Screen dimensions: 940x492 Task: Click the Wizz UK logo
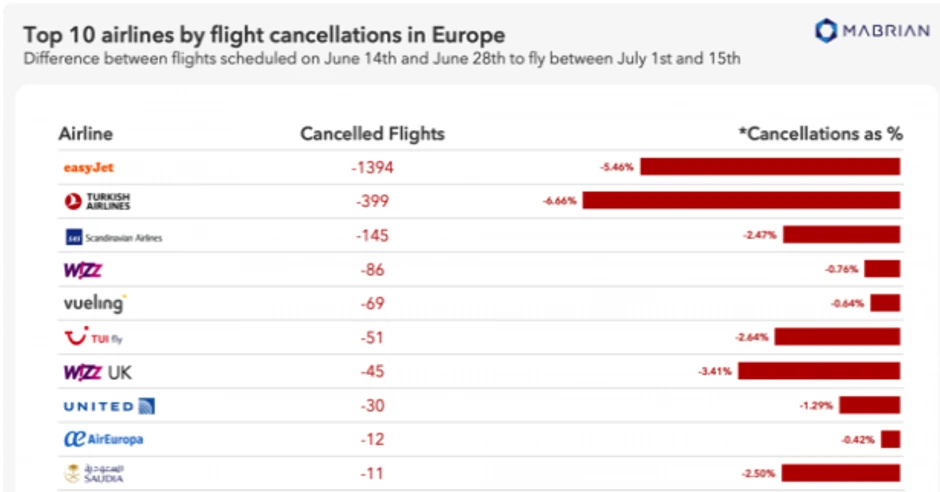(x=97, y=372)
